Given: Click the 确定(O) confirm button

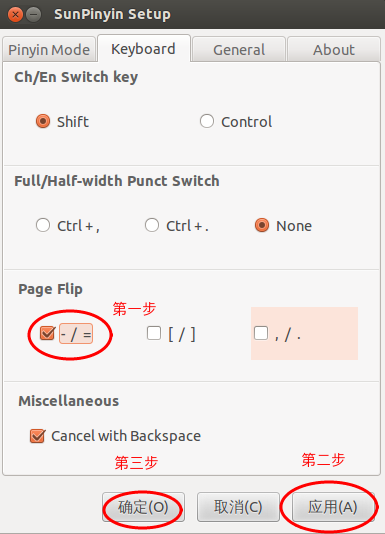Looking at the screenshot, I should [x=143, y=507].
